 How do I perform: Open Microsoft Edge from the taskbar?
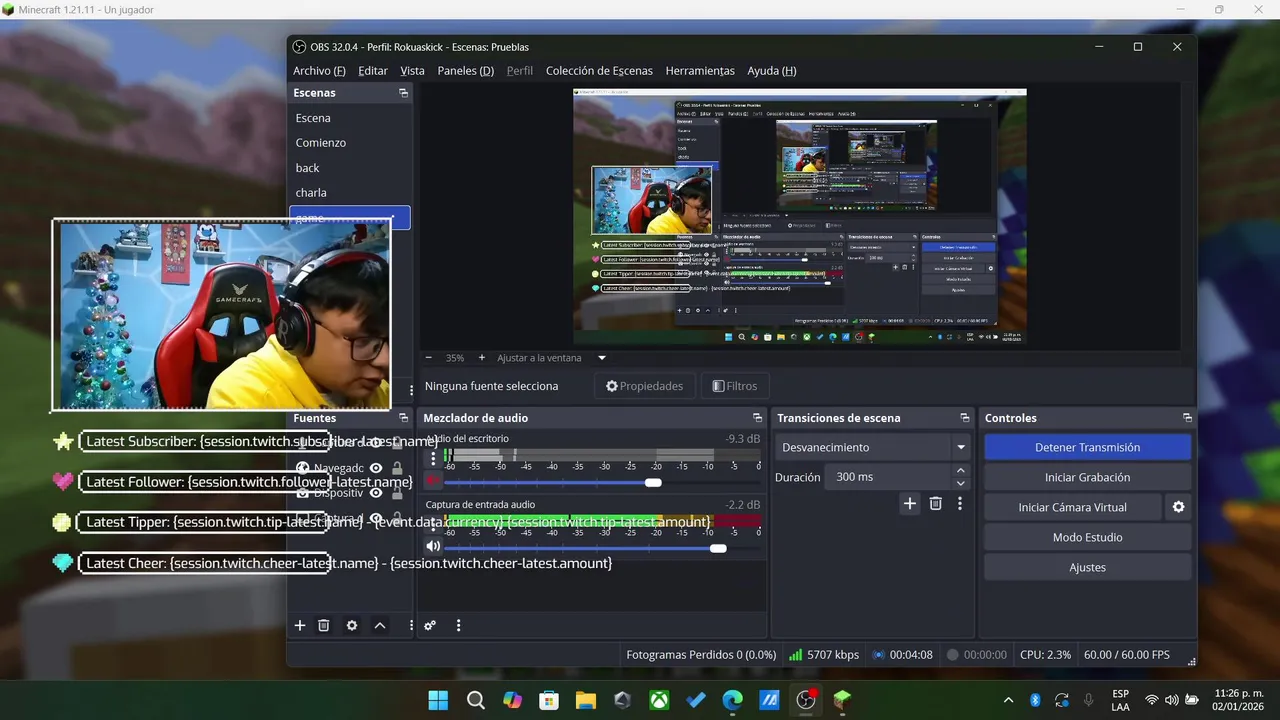point(733,700)
